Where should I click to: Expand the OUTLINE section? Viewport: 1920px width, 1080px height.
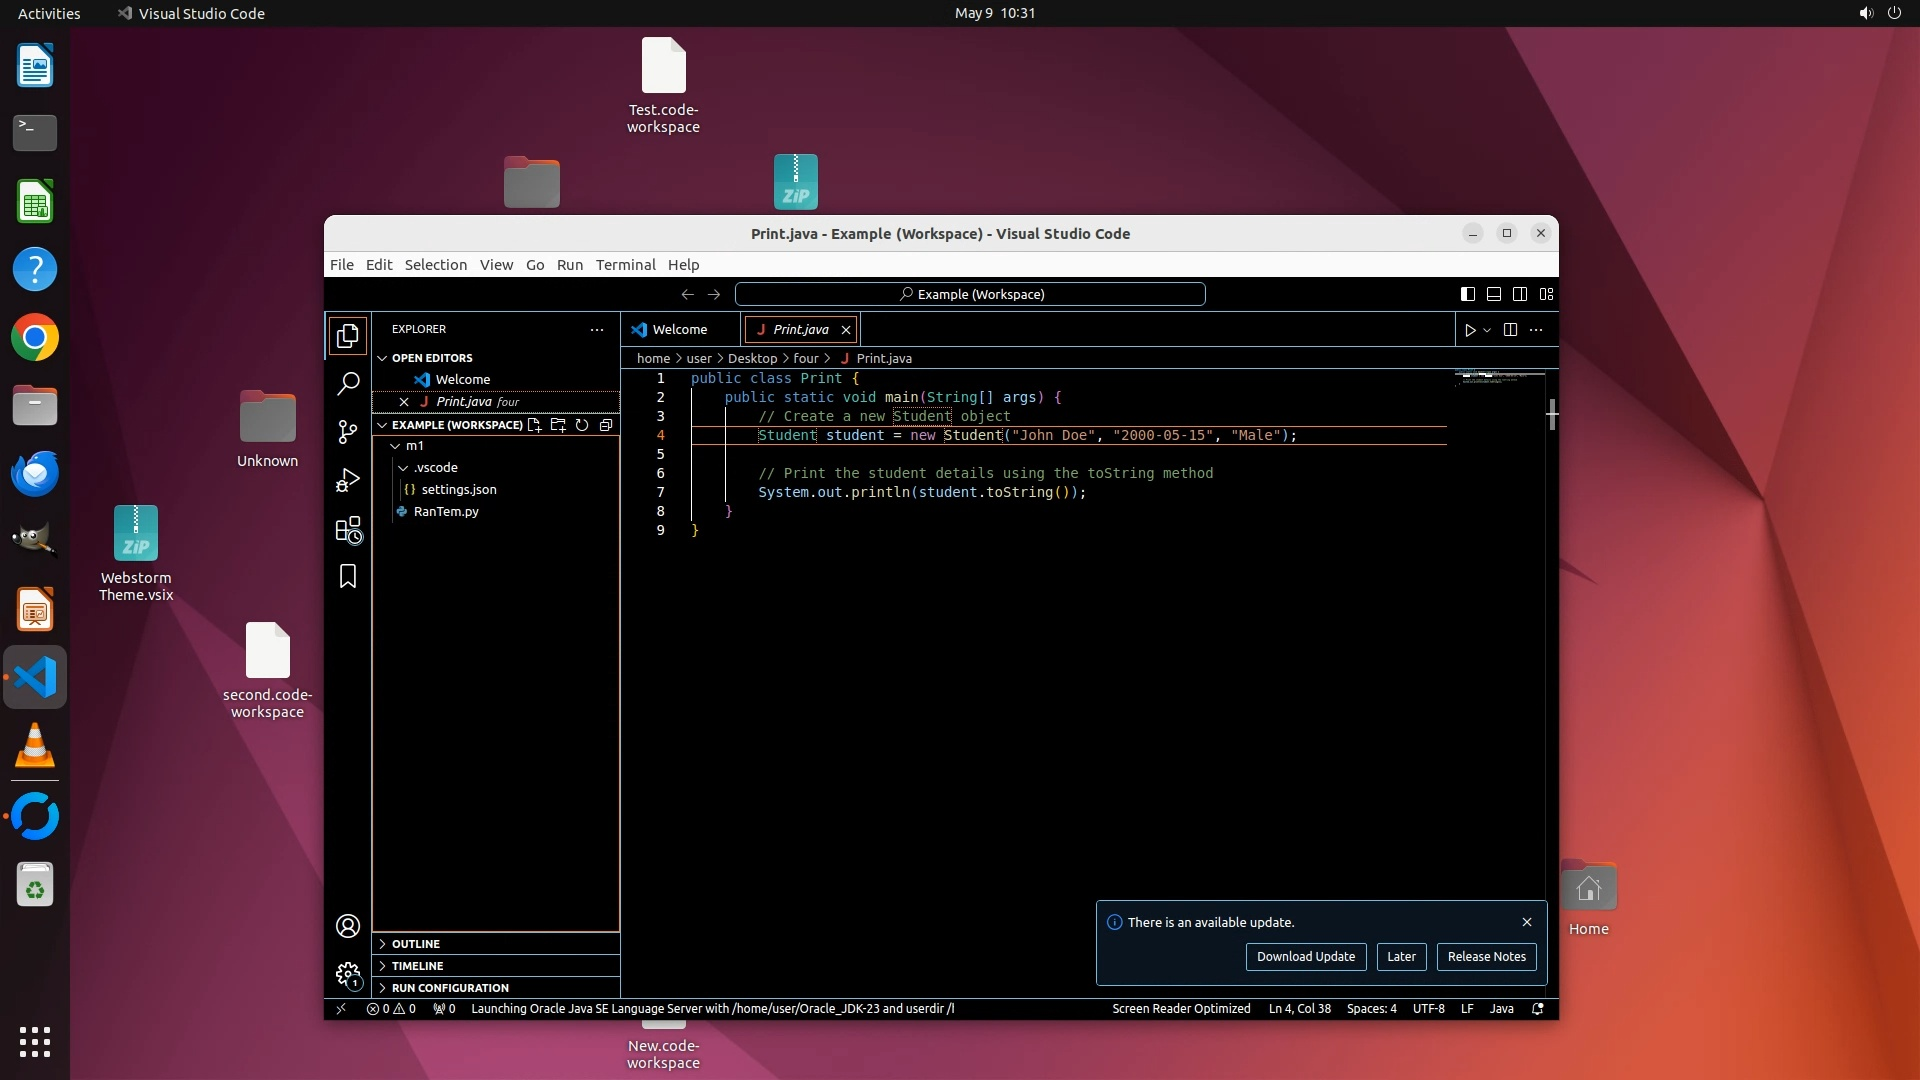pyautogui.click(x=416, y=944)
